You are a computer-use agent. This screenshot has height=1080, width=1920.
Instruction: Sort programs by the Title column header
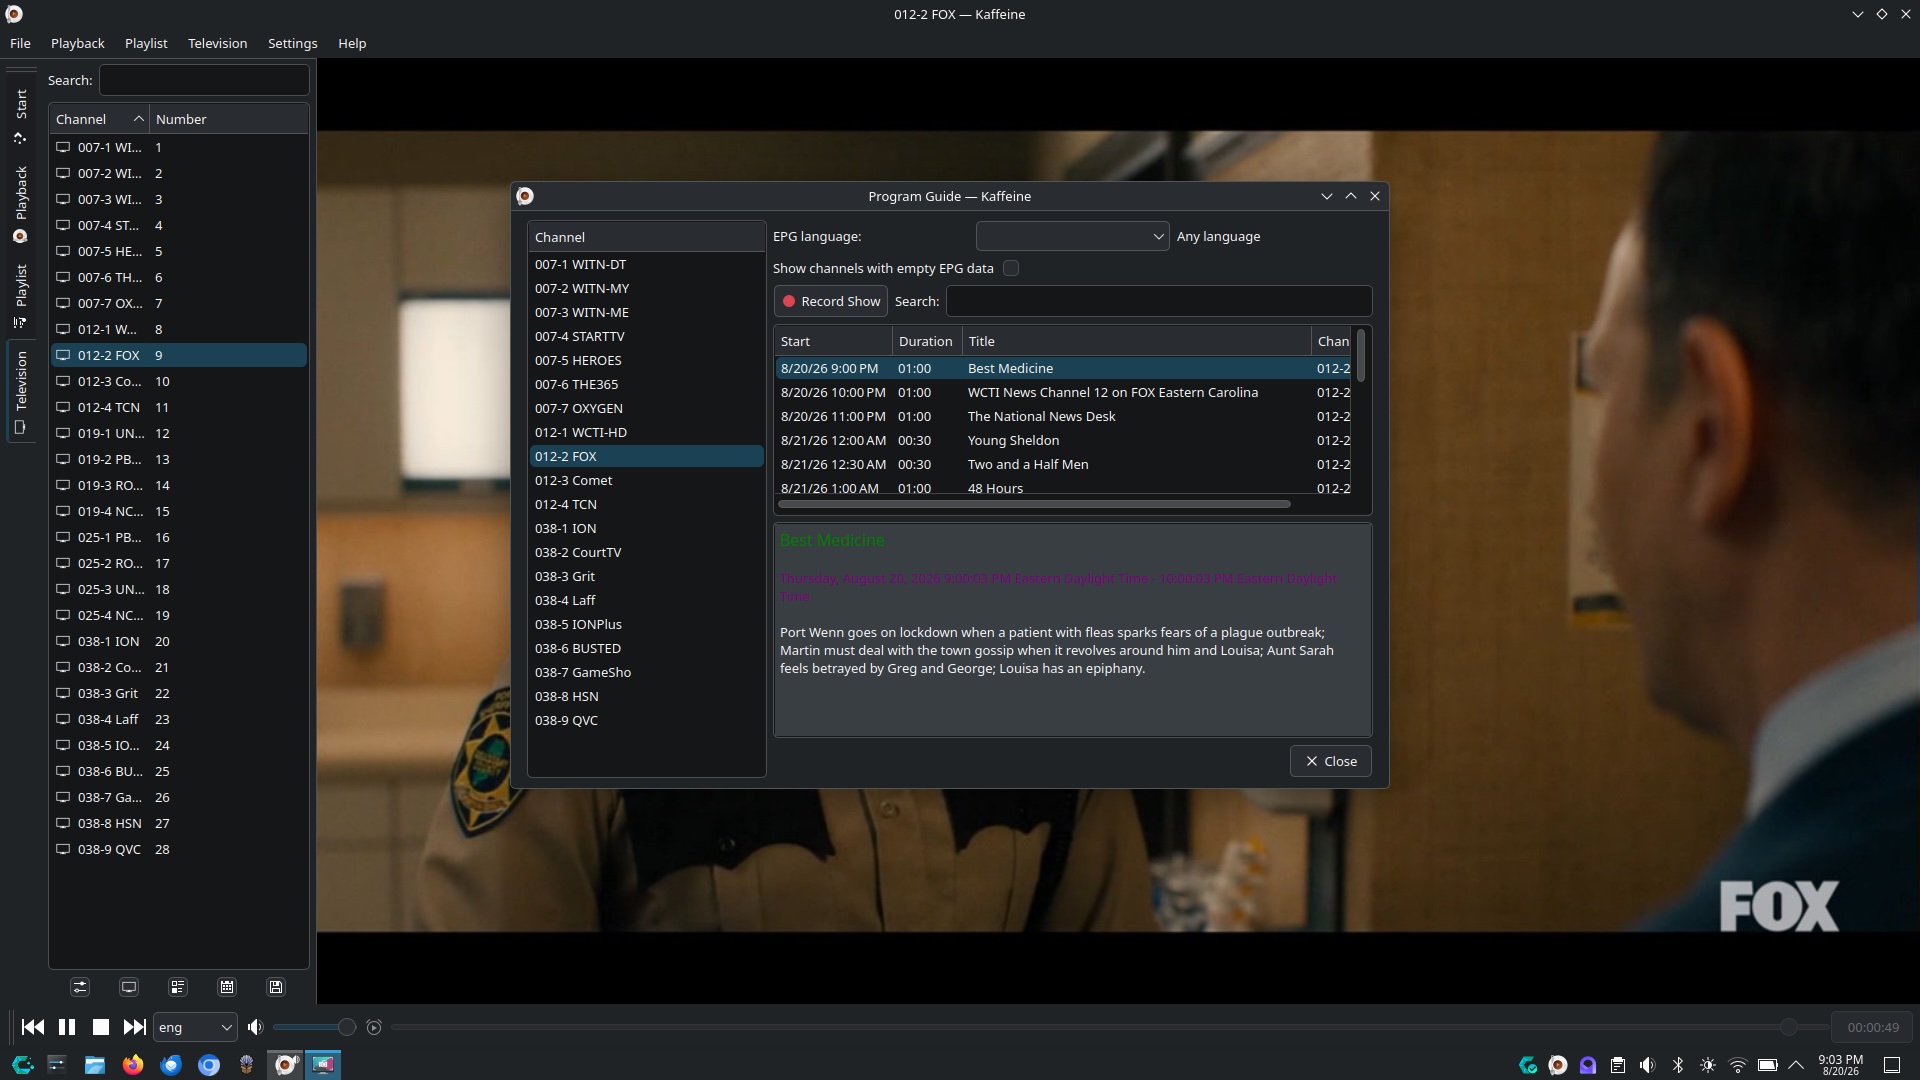1136,341
